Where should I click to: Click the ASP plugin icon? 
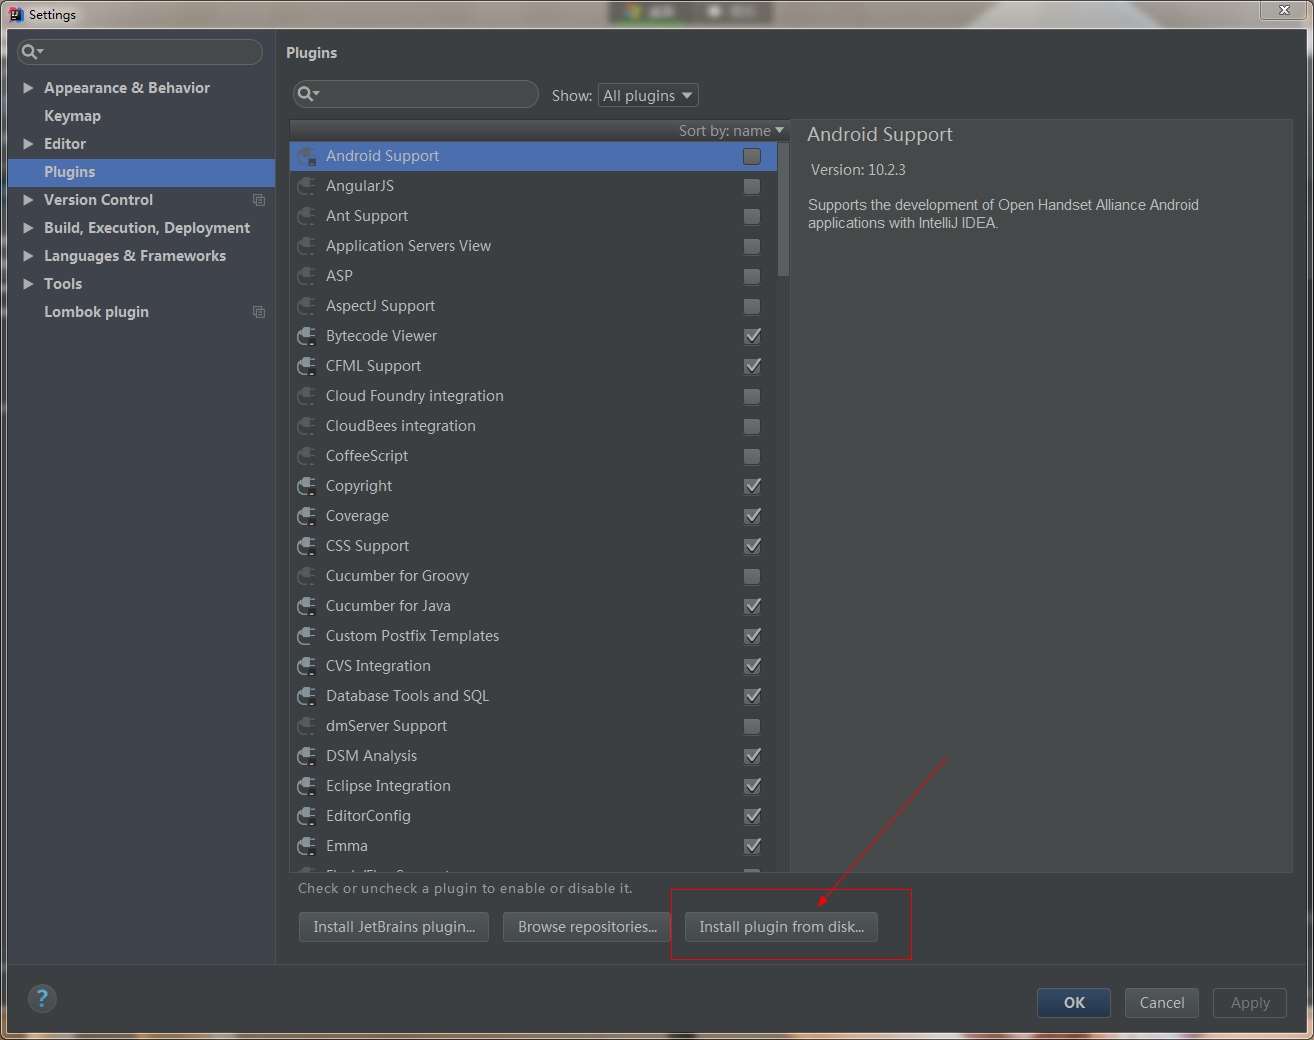(x=307, y=276)
